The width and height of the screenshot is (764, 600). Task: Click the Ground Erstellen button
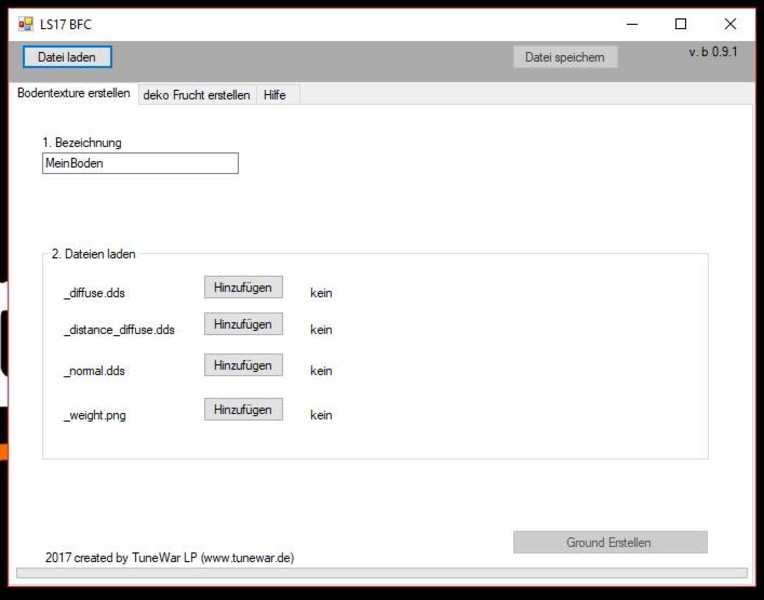tap(609, 542)
